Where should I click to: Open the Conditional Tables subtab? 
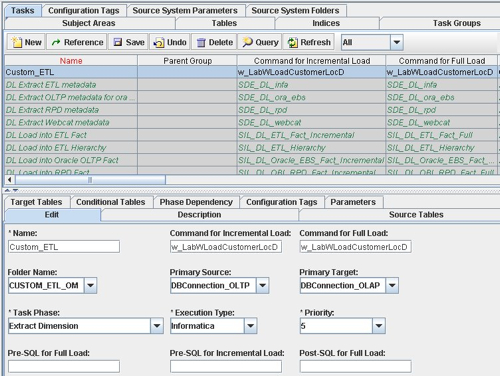tap(111, 202)
